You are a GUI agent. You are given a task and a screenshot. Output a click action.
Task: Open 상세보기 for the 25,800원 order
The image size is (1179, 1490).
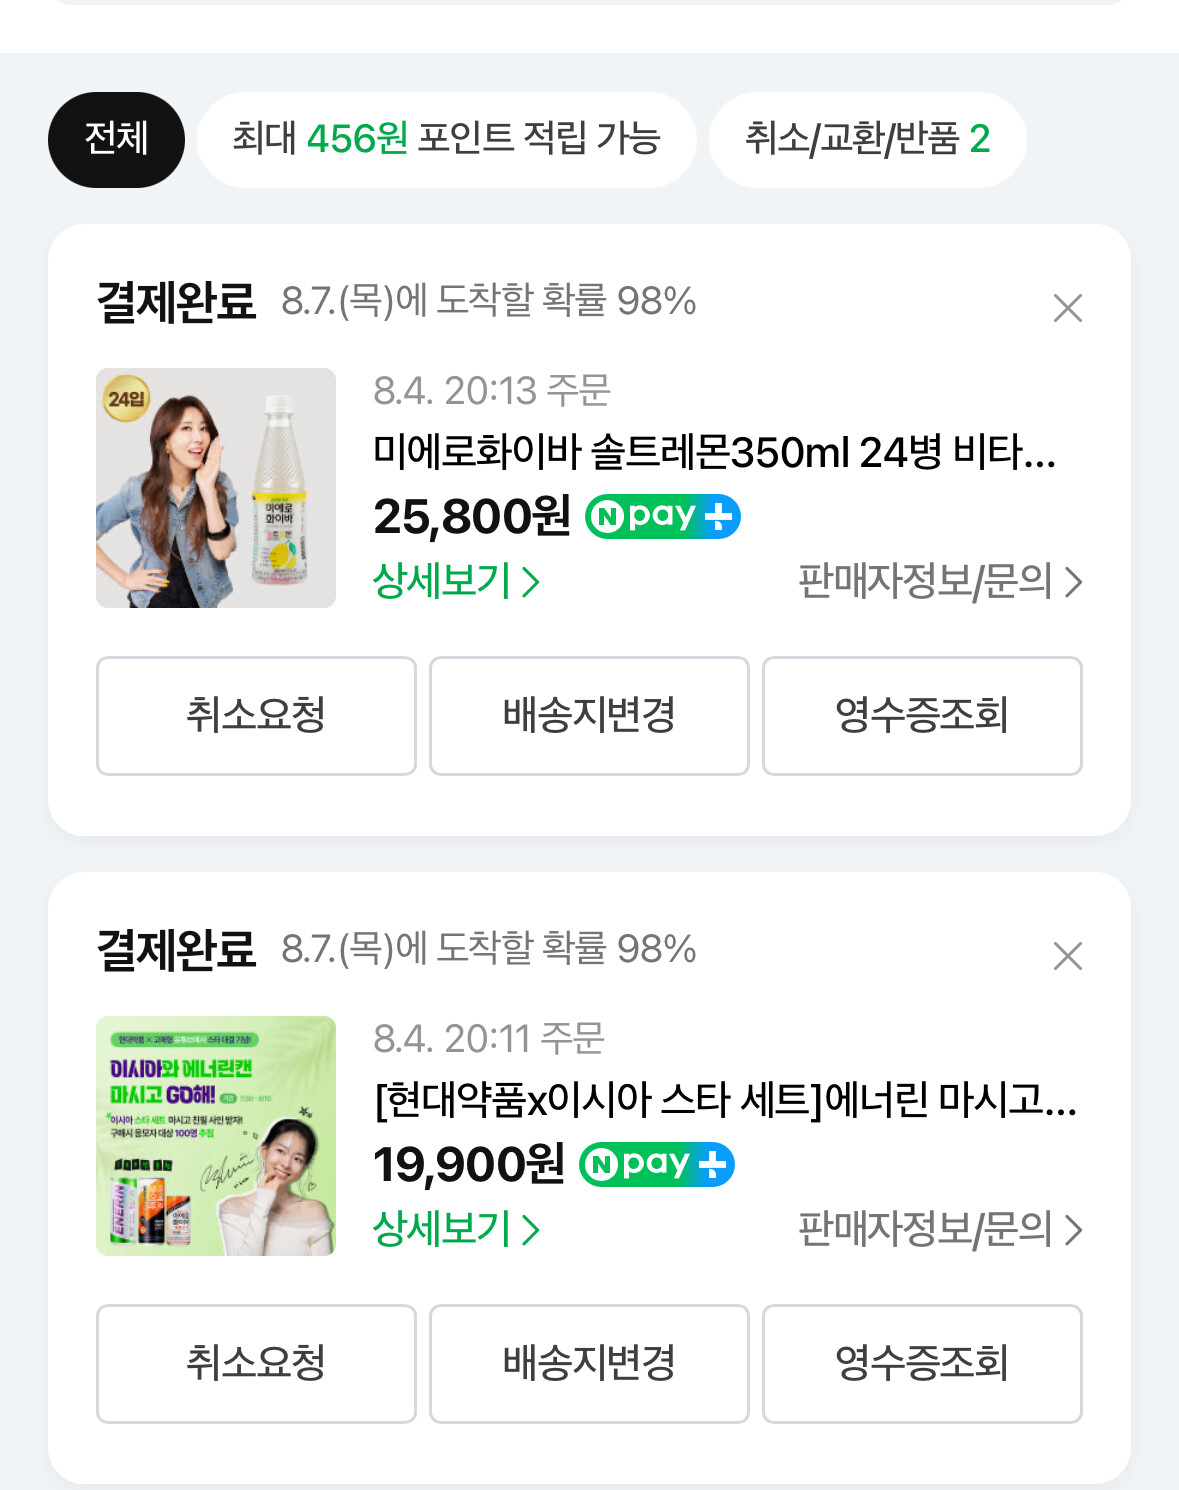[455, 581]
